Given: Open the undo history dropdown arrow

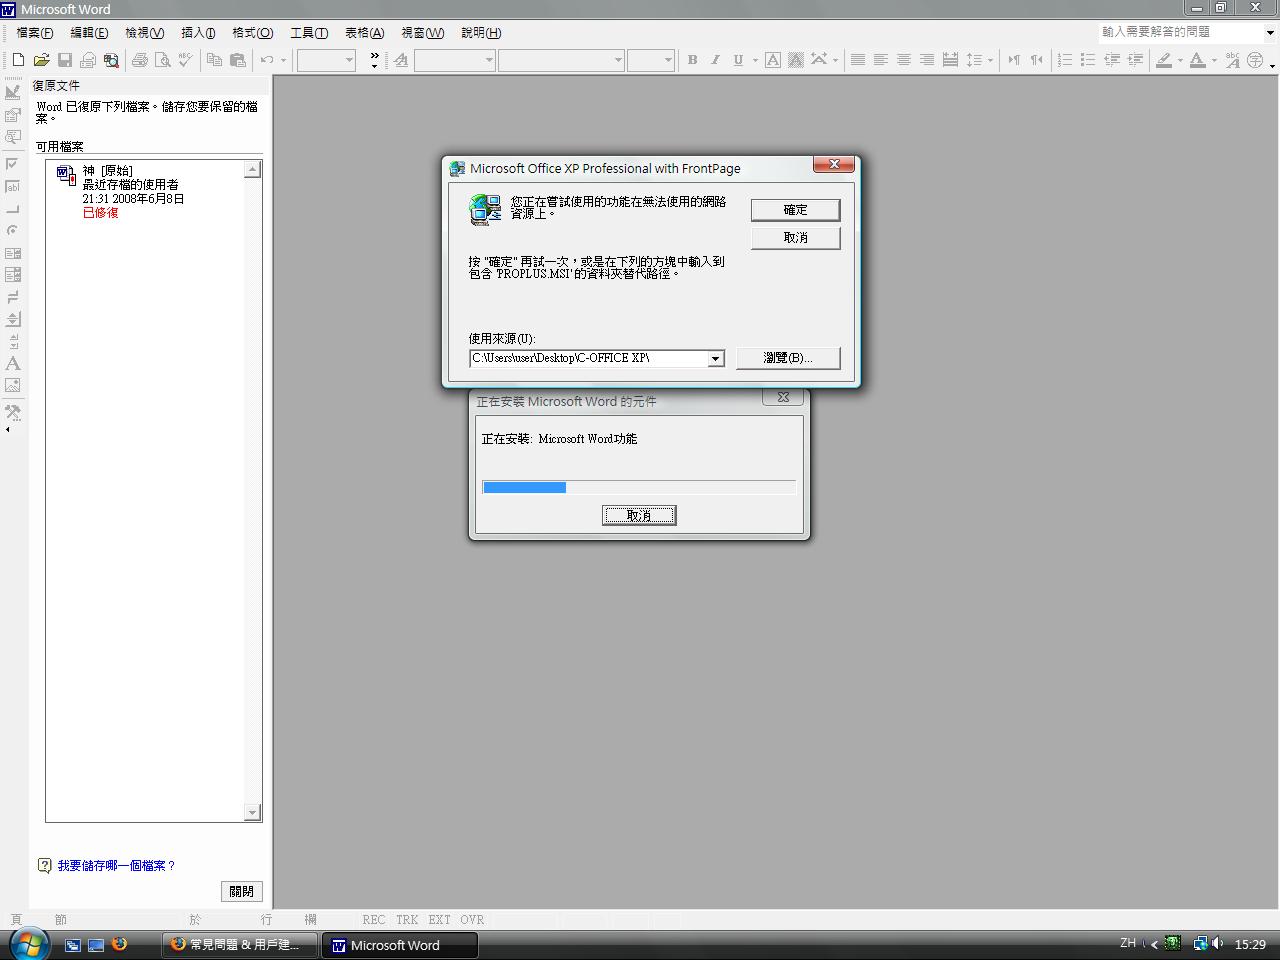Looking at the screenshot, I should coord(283,60).
